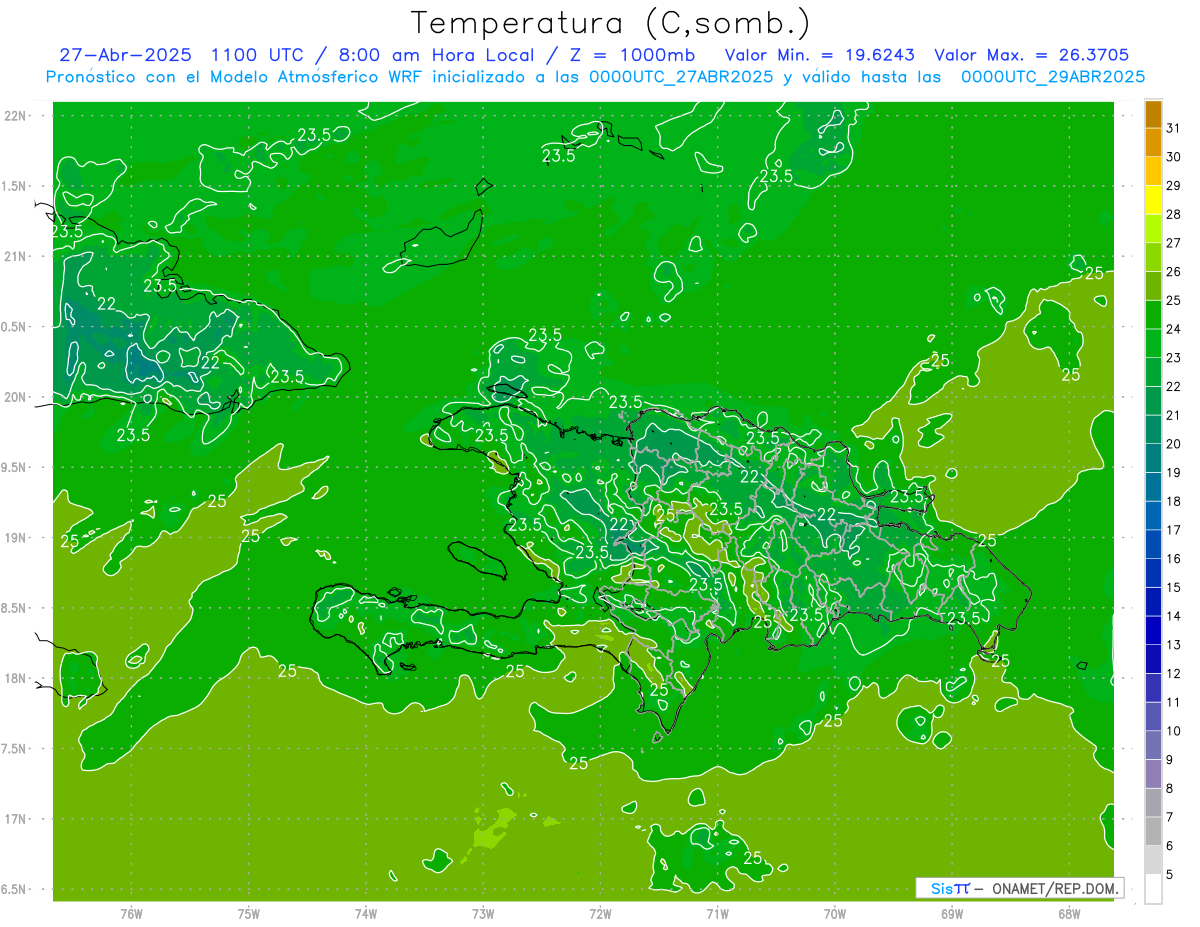The width and height of the screenshot is (1200, 927).
Task: Click the 'Valor Min. = 19.6243' readout
Action: (819, 55)
